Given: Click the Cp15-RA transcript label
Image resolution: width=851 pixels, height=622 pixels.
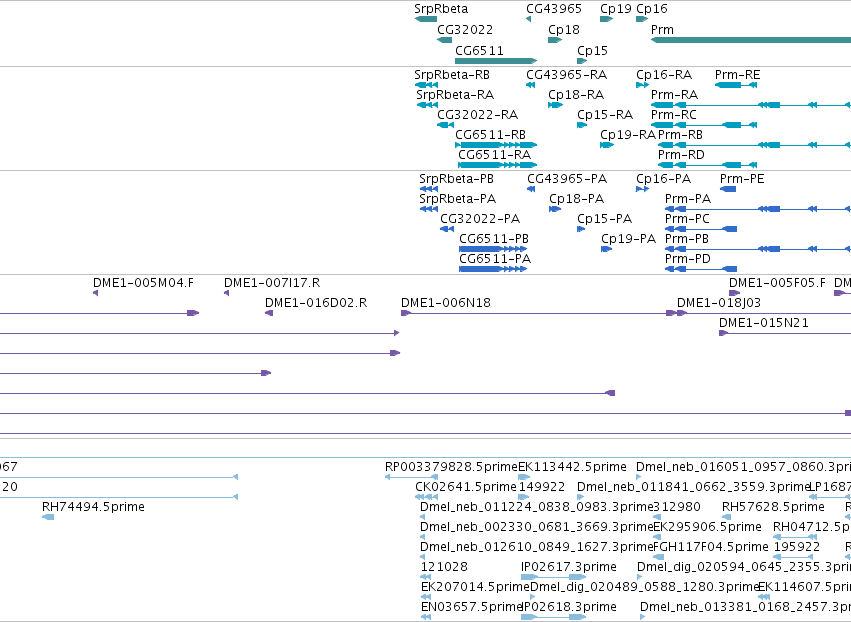Looking at the screenshot, I should point(605,115).
